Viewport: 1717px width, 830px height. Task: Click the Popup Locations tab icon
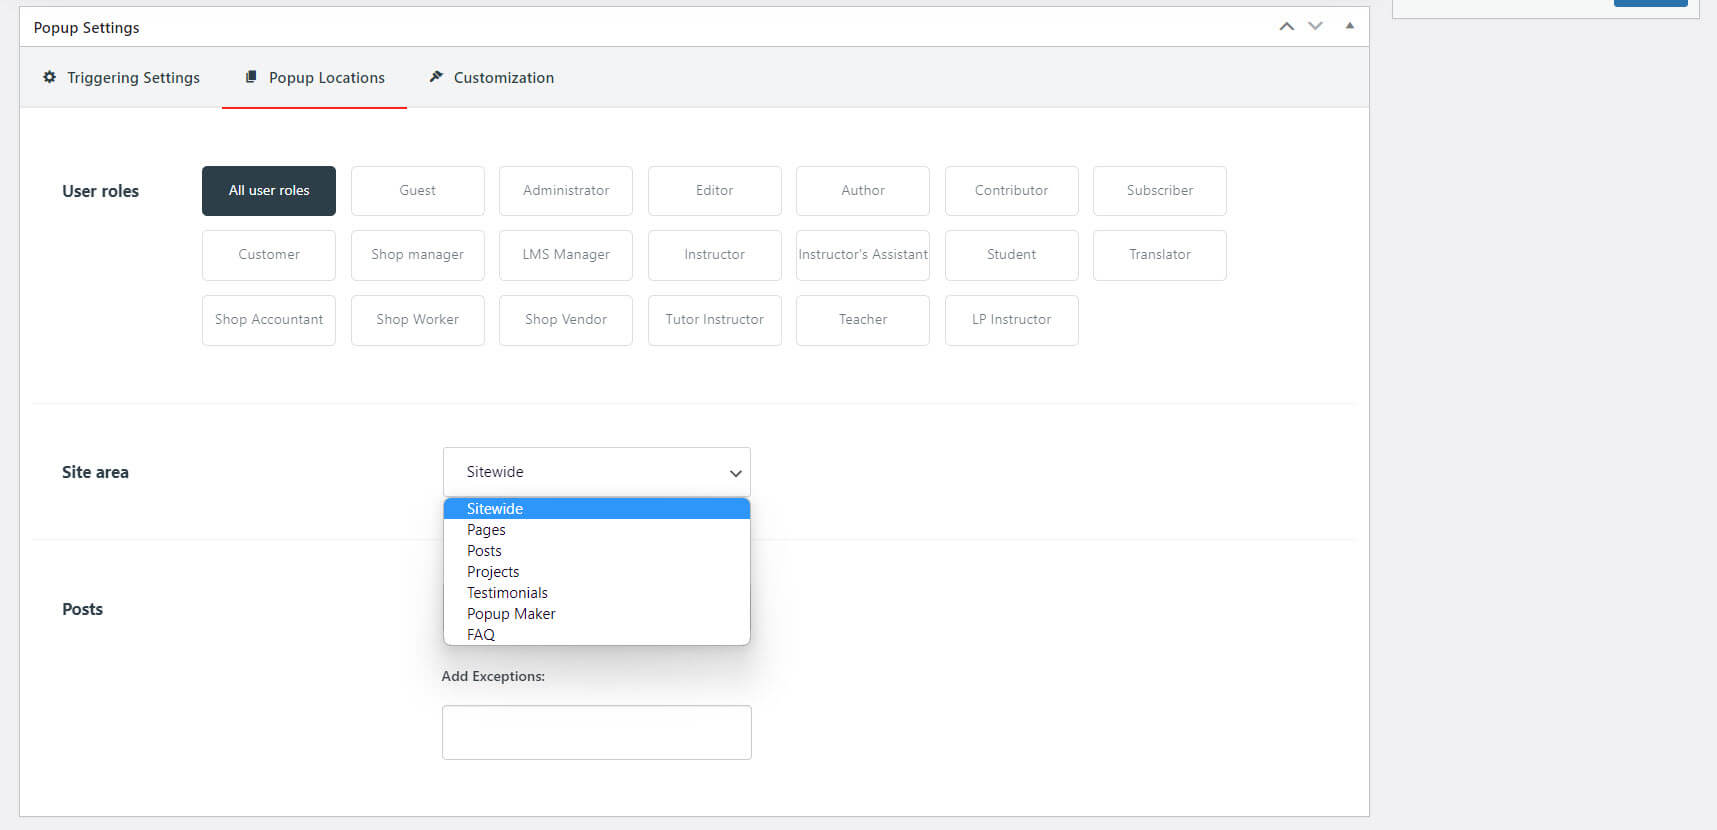[251, 77]
